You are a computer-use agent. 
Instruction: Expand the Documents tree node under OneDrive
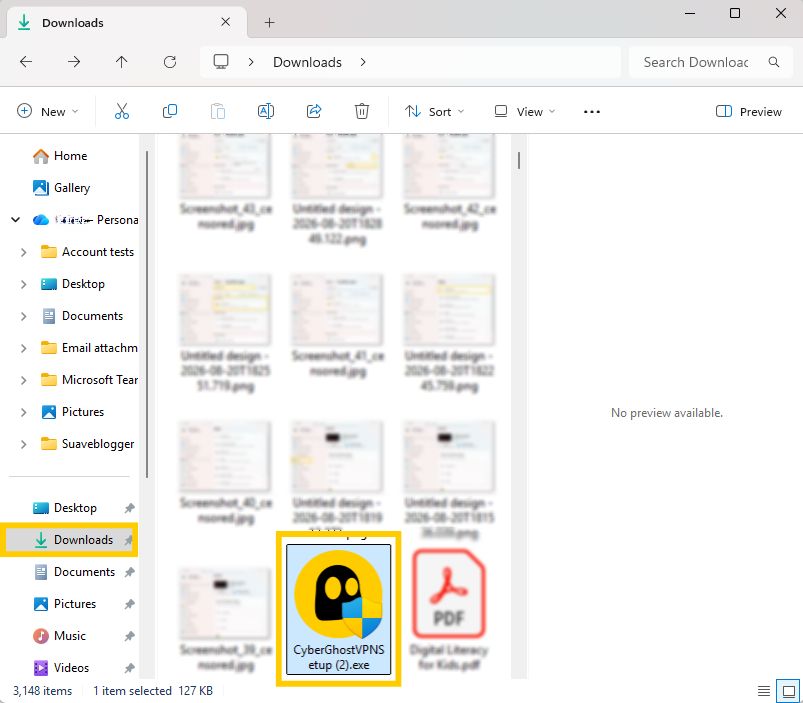(24, 316)
